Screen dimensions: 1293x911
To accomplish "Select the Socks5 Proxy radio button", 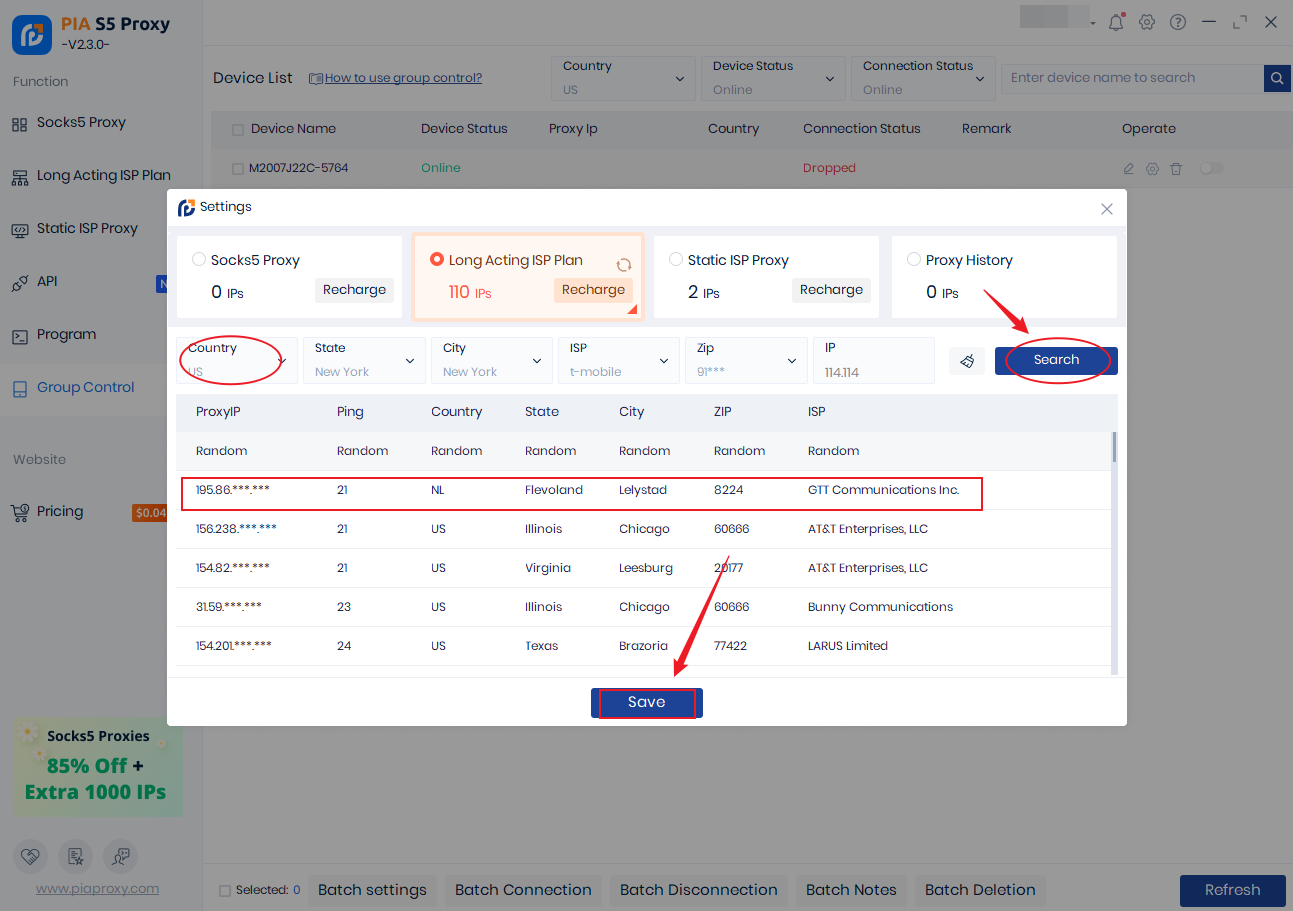I will click(x=199, y=260).
